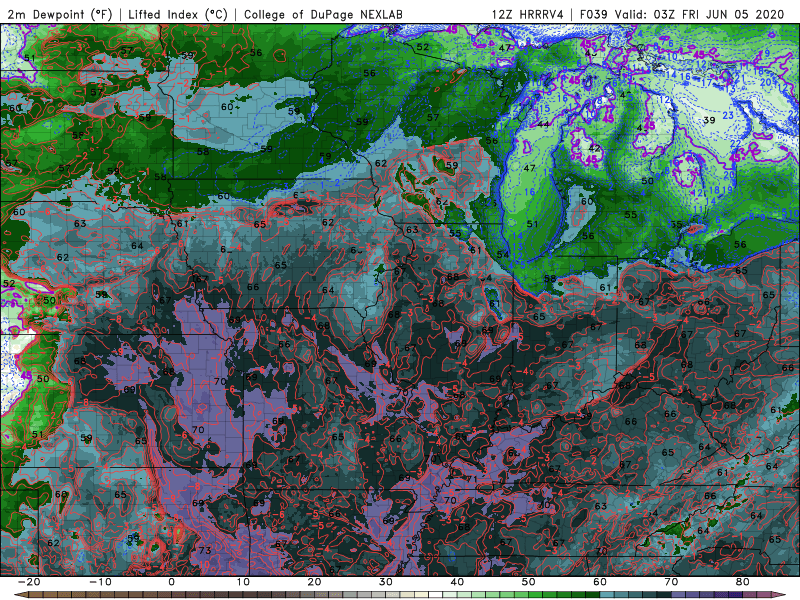Click the 'F039' forecast hour text

(594, 14)
